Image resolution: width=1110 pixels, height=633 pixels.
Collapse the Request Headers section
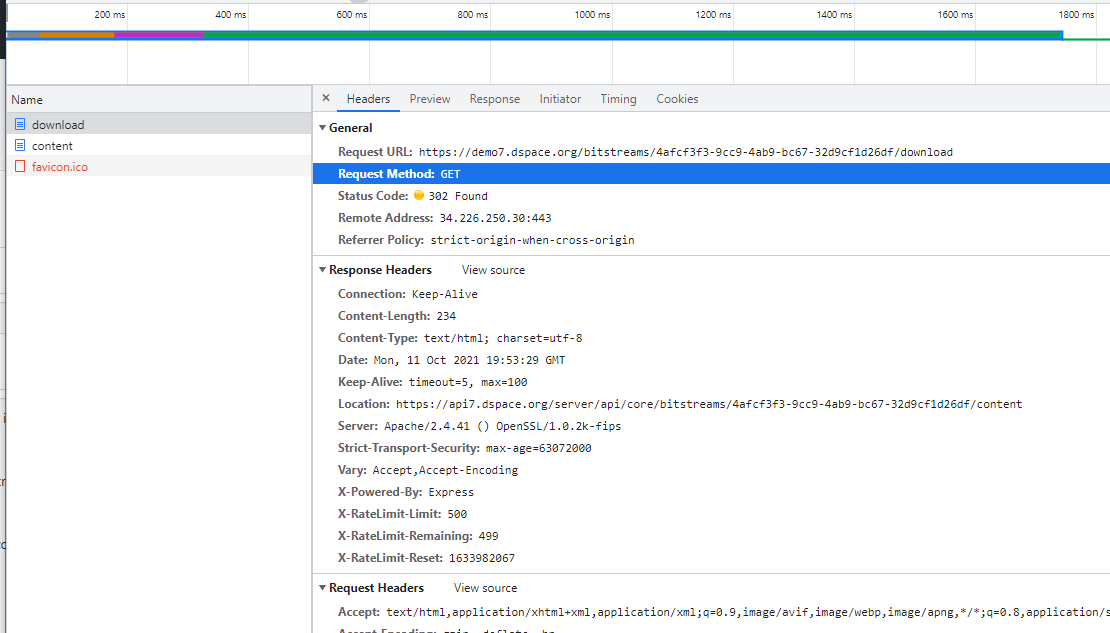coord(322,587)
